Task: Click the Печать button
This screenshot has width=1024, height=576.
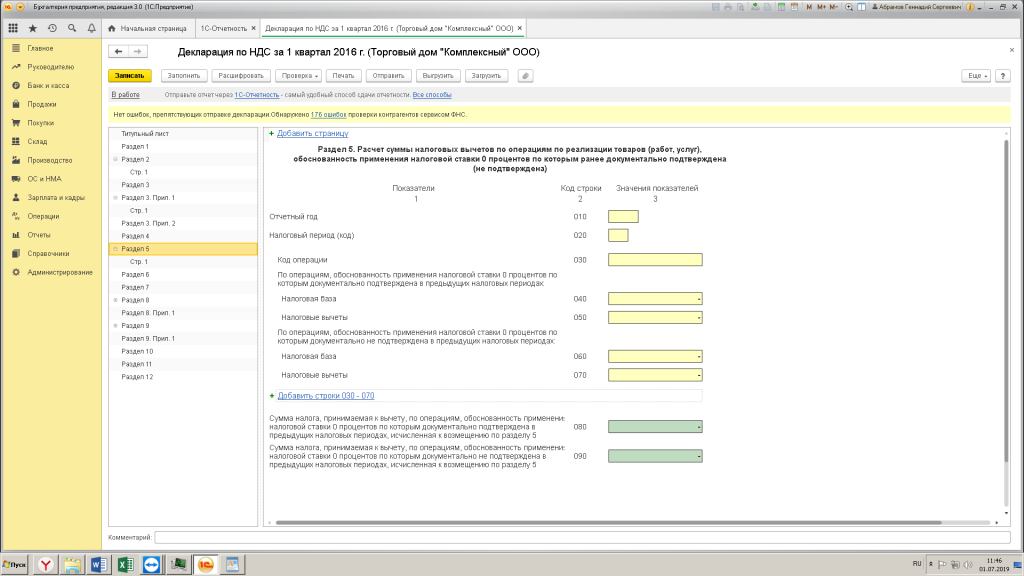Action: point(343,76)
